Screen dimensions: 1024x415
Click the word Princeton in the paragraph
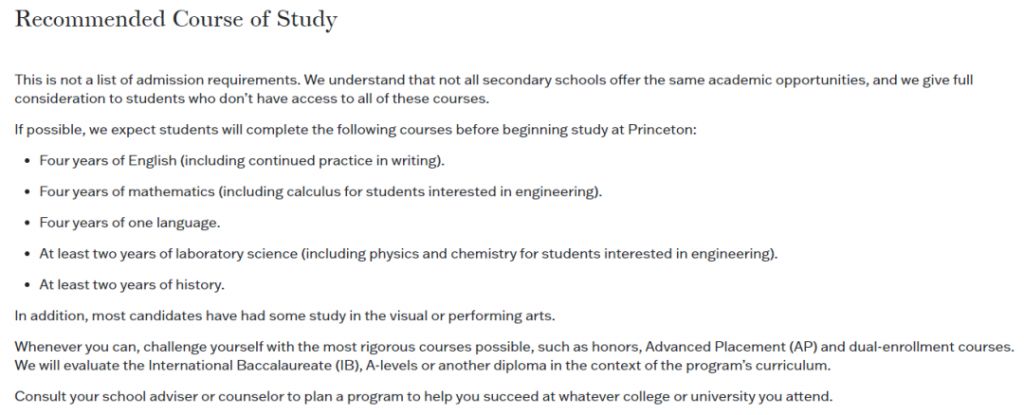point(661,129)
